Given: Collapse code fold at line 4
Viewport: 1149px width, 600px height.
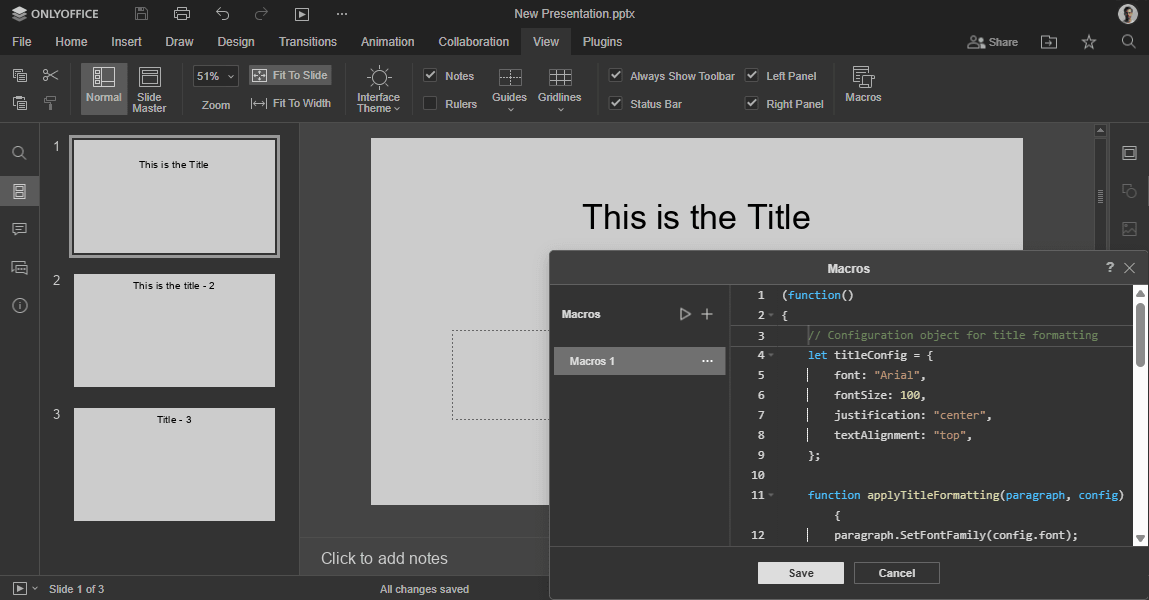Looking at the screenshot, I should click(771, 355).
